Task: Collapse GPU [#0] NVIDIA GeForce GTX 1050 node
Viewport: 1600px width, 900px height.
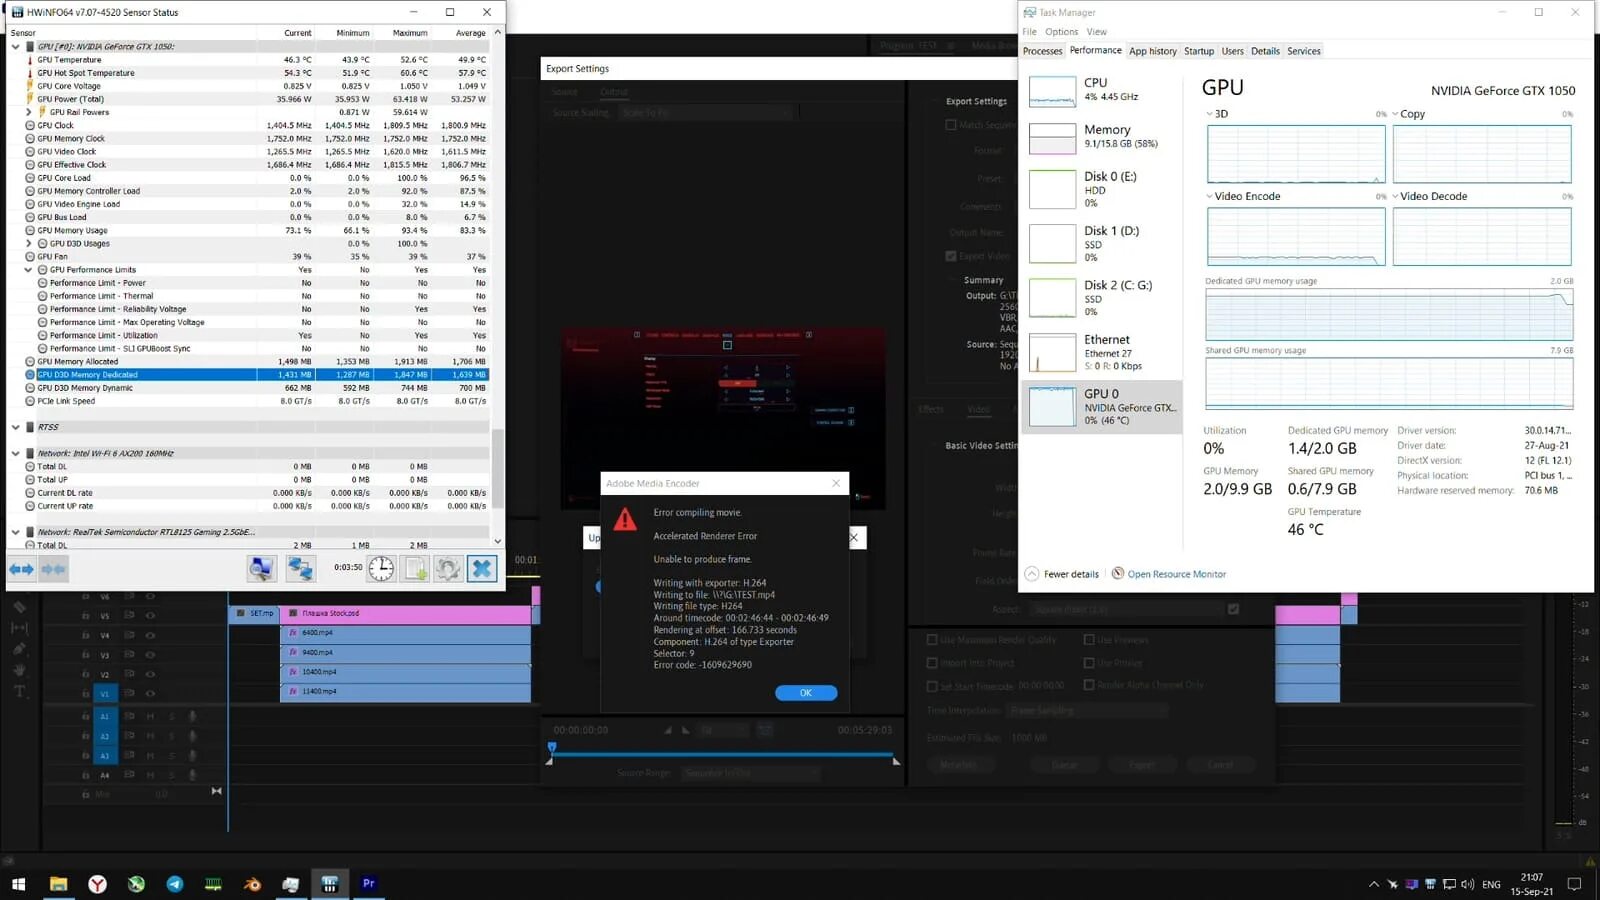Action: click(15, 46)
